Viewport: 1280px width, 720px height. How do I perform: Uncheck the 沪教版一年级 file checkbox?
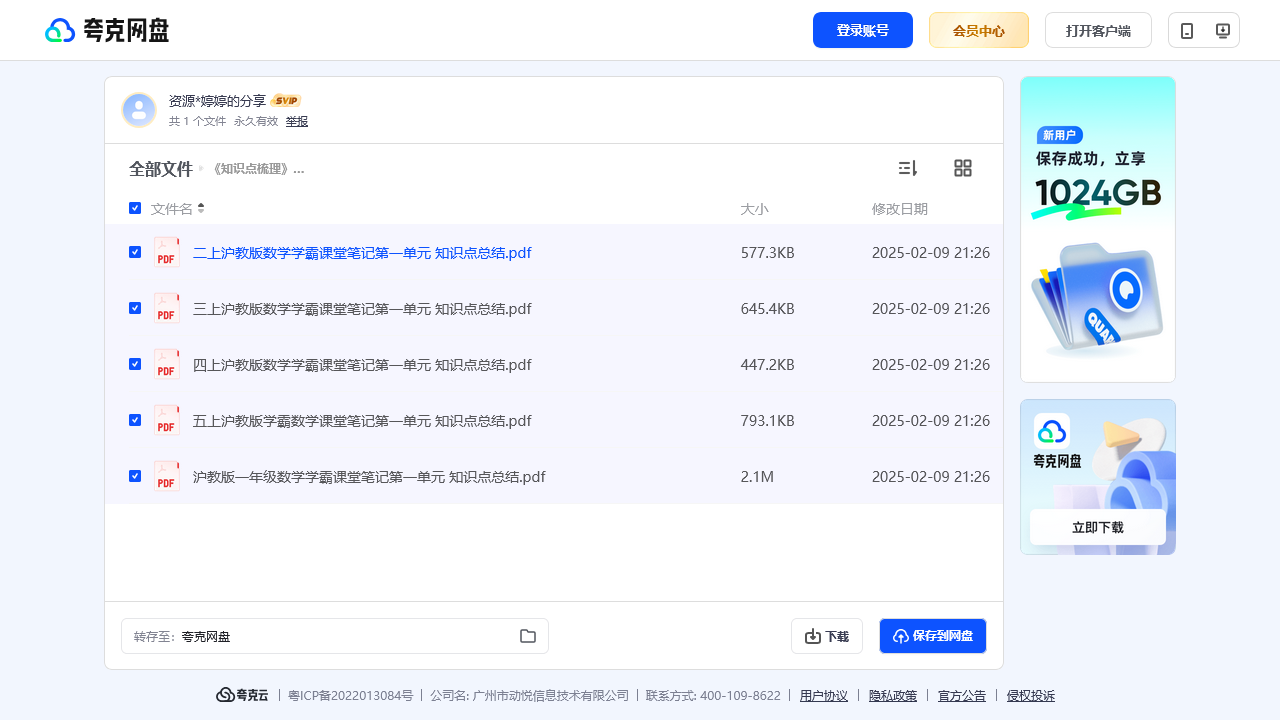pyautogui.click(x=135, y=476)
